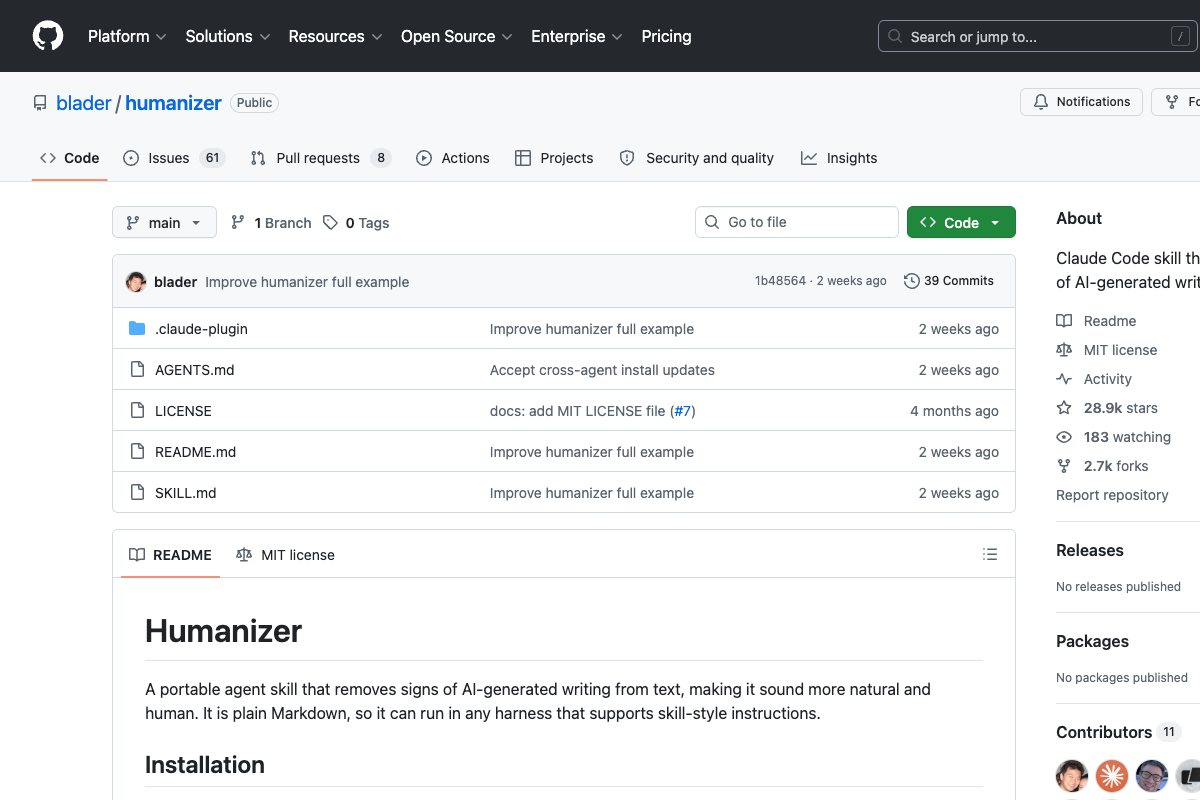Click the folder icon beside .claude-plugin
This screenshot has width=1200, height=800.
coord(137,329)
